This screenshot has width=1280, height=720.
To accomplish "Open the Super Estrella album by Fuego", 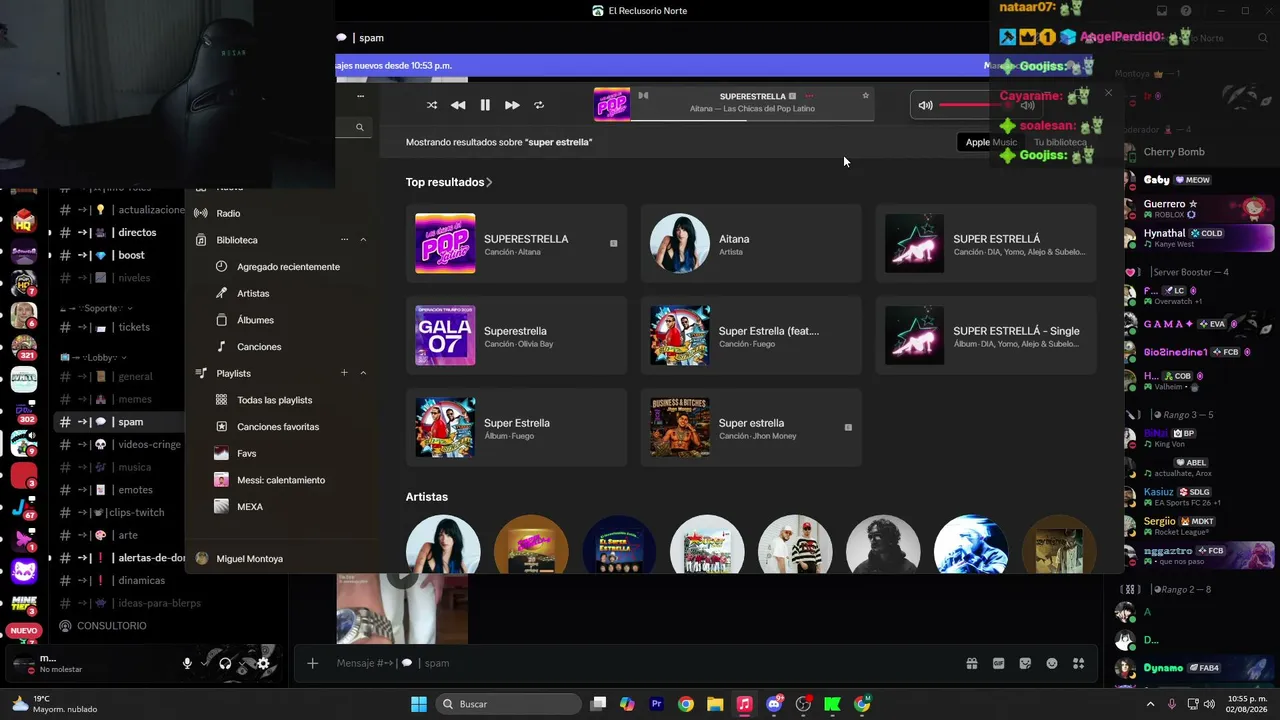I will pyautogui.click(x=516, y=427).
